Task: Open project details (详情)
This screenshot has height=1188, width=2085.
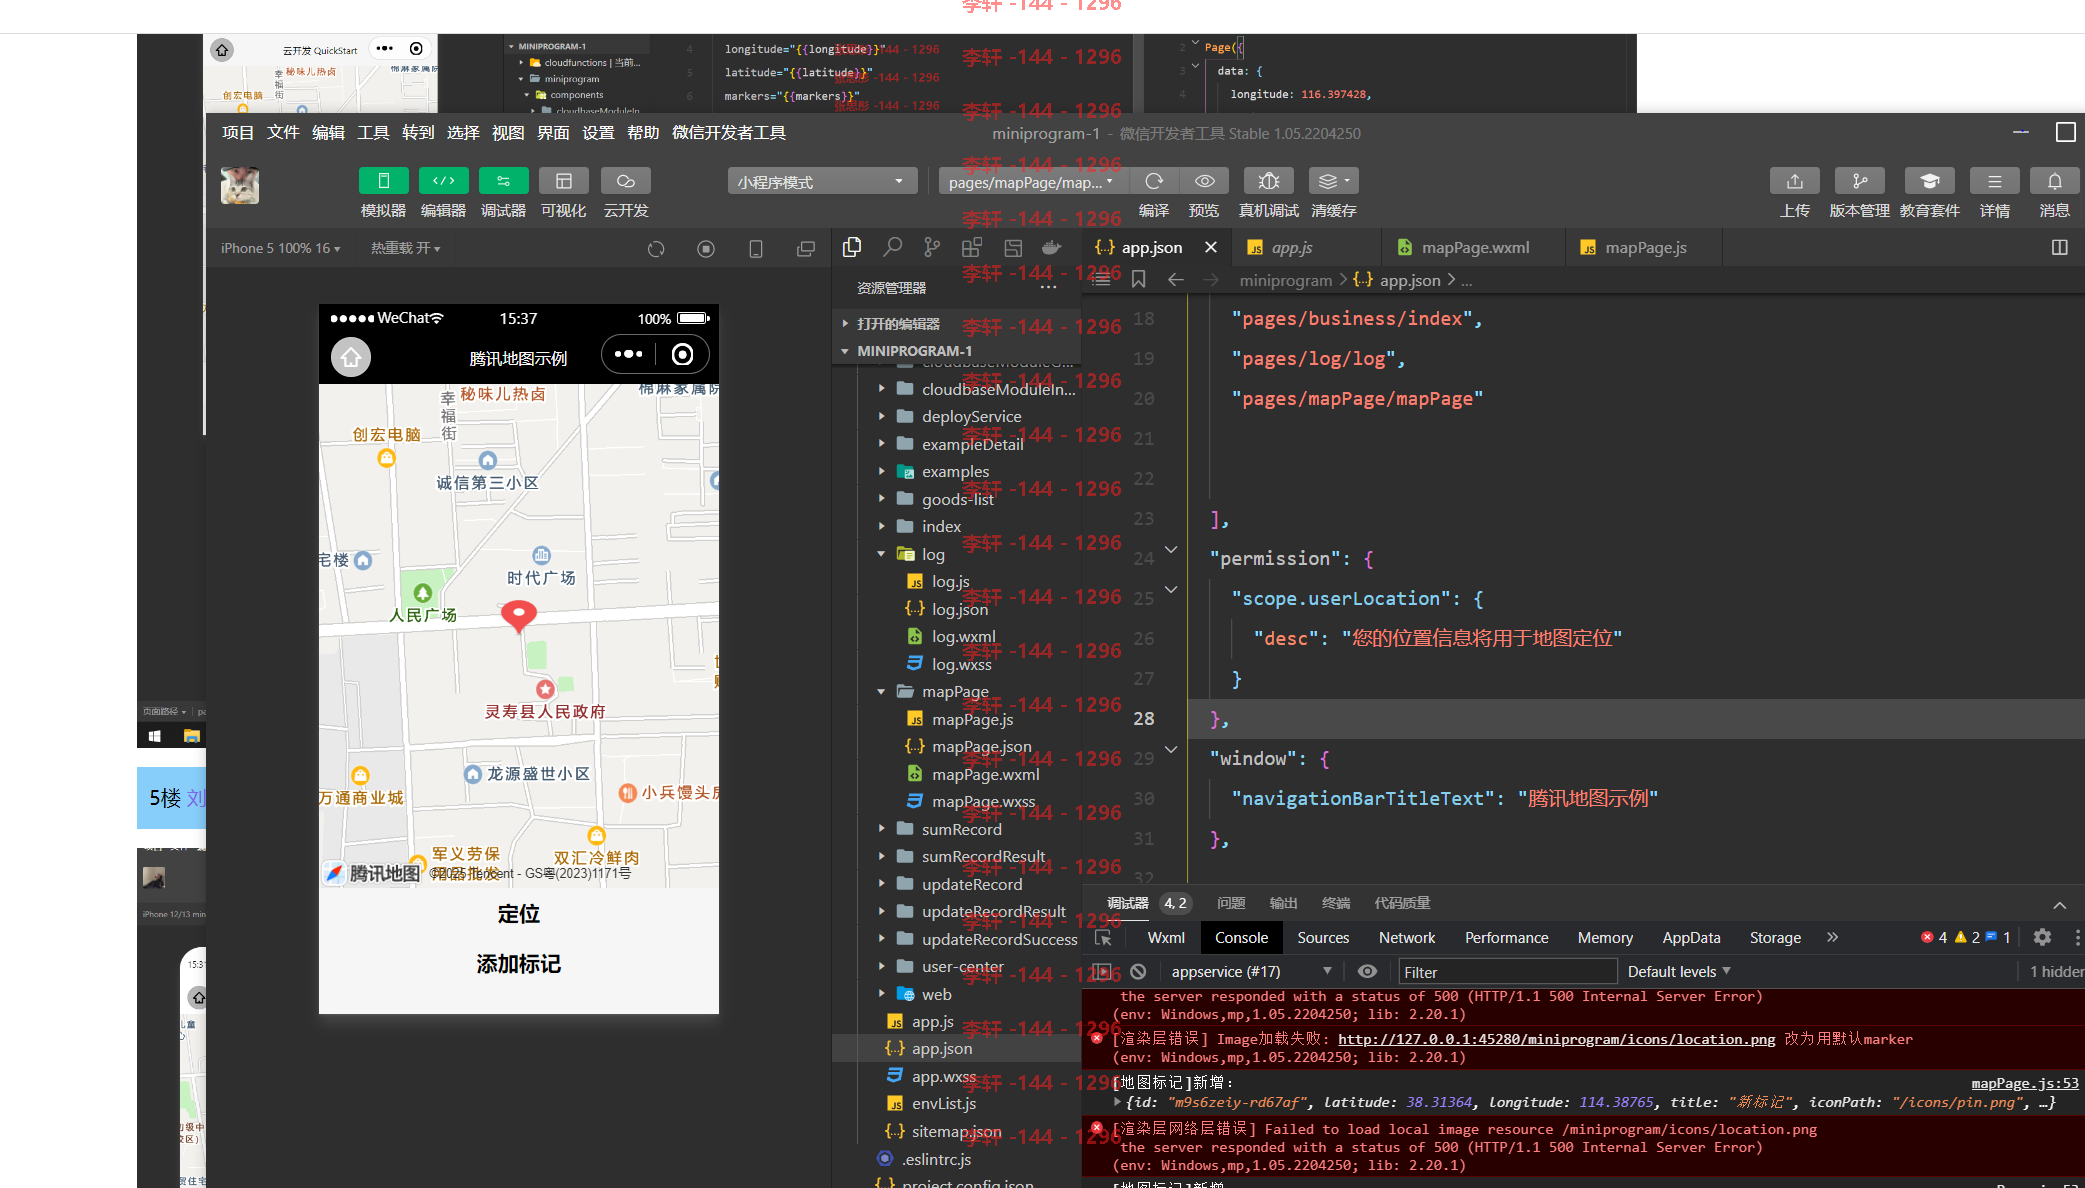Action: [1994, 181]
